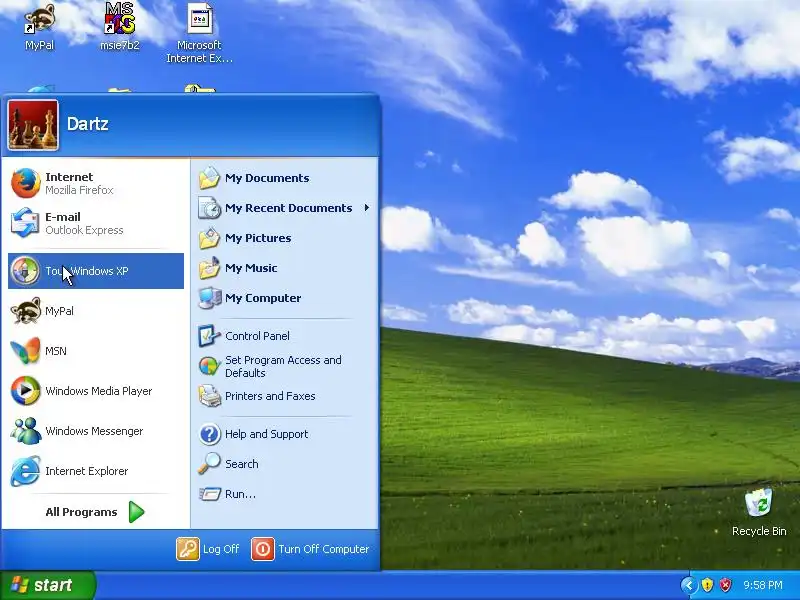Open MyPal from the start menu
The height and width of the screenshot is (600, 800).
coord(96,311)
